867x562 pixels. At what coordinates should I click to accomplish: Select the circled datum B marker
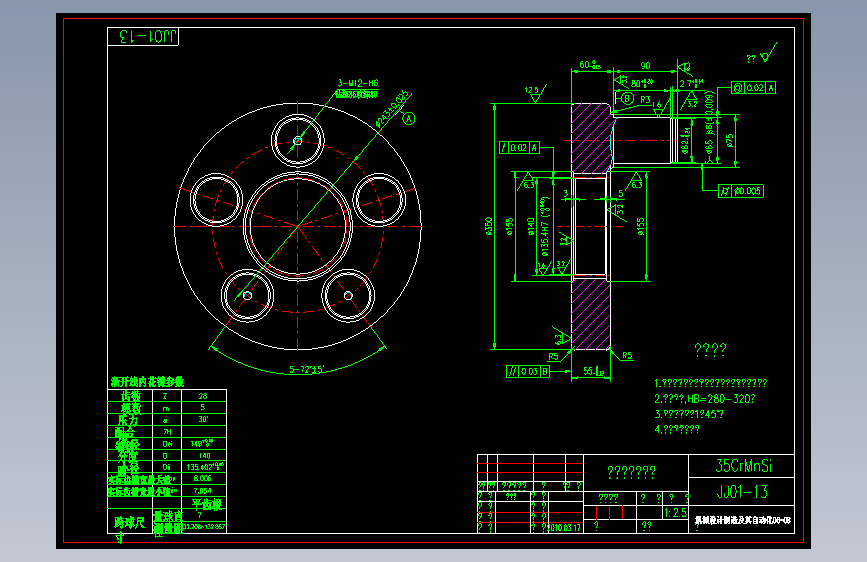628,98
